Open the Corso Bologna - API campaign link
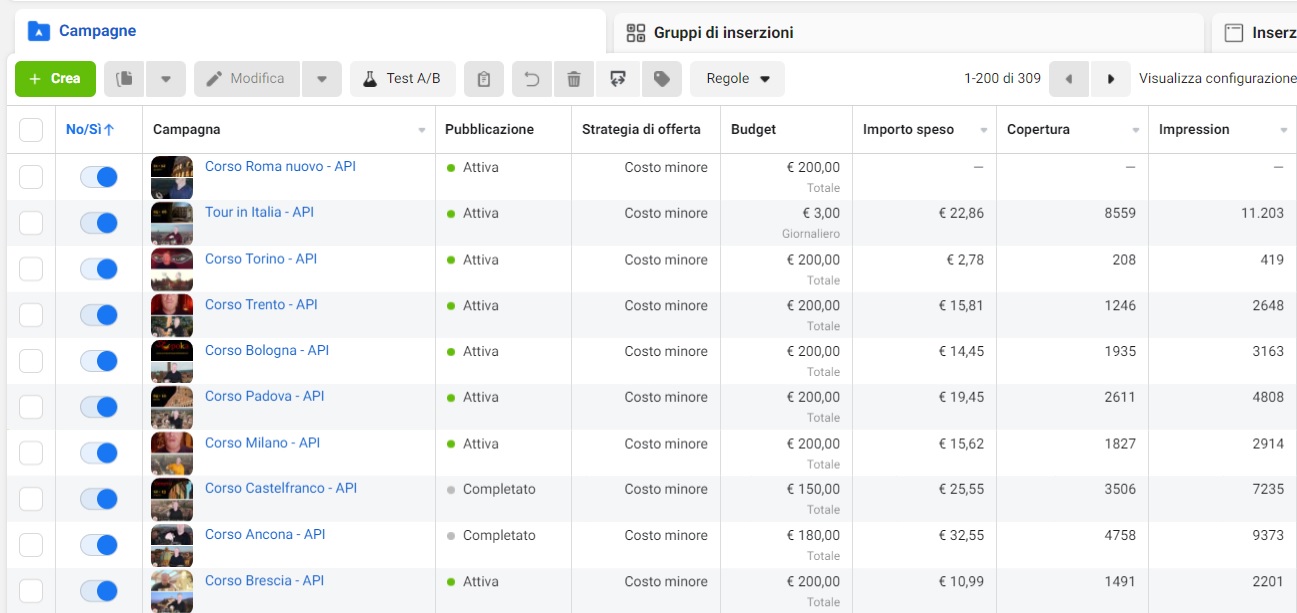Screen dimensions: 1297x613 [x=266, y=350]
